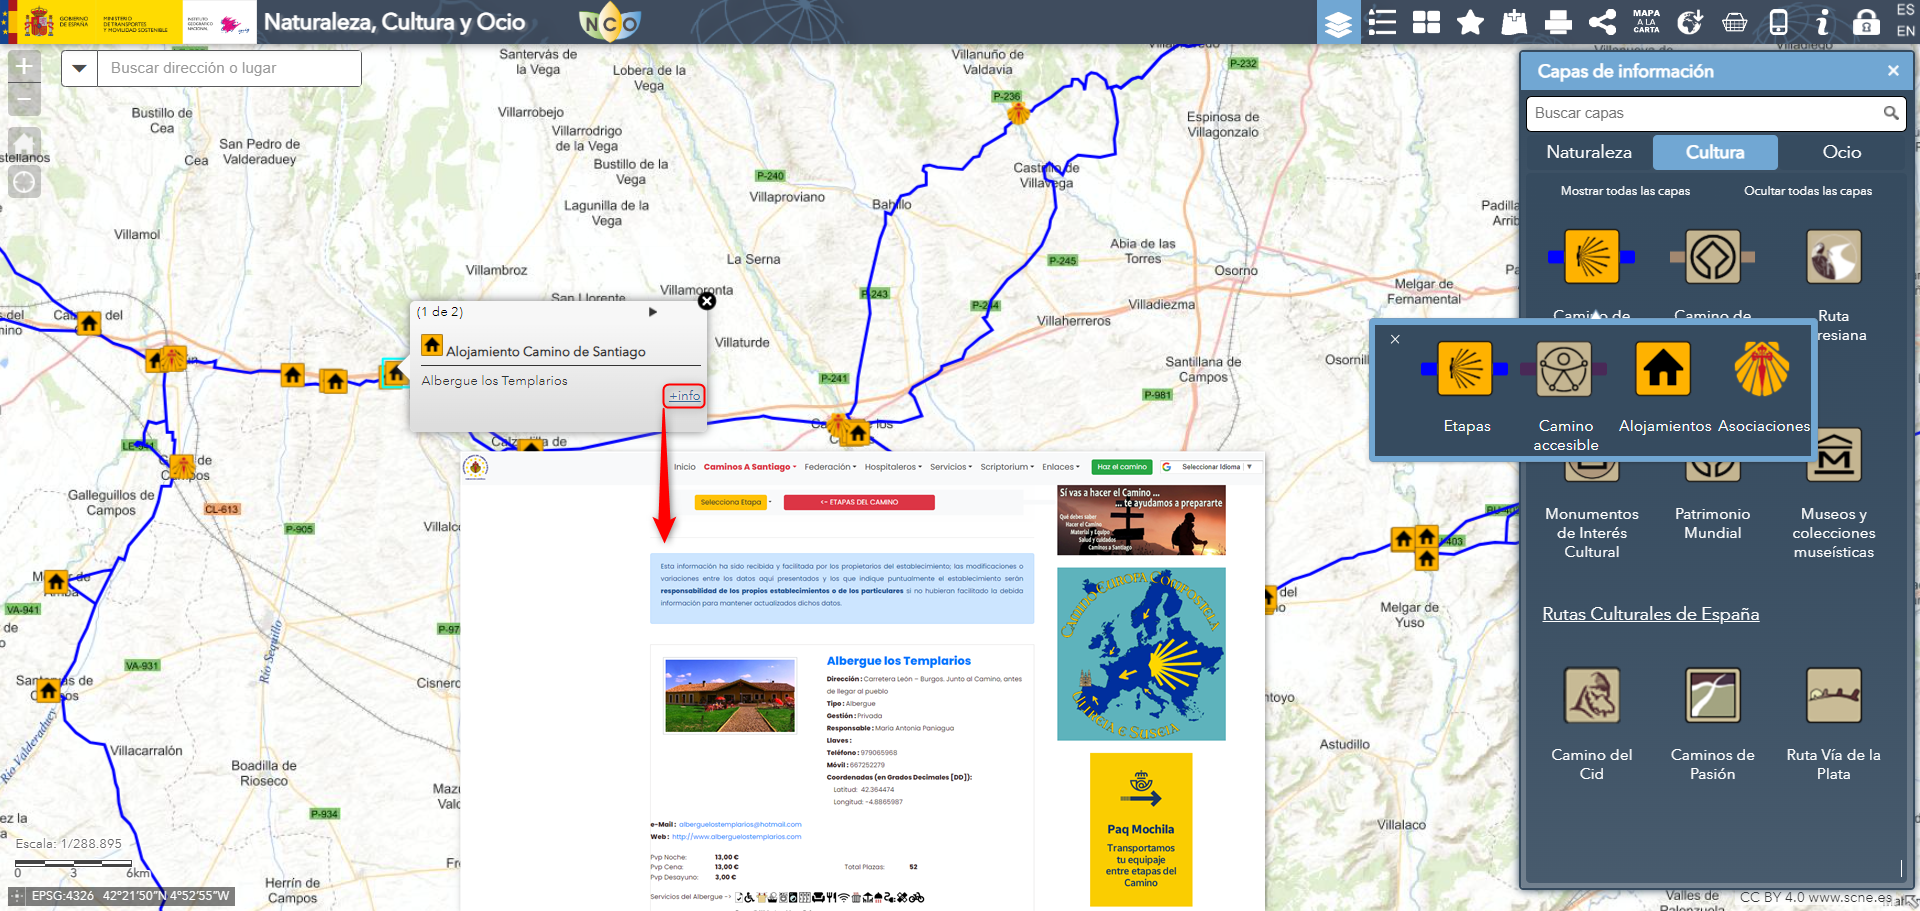Zoom out the map with minus button
The height and width of the screenshot is (911, 1920).
(x=24, y=99)
